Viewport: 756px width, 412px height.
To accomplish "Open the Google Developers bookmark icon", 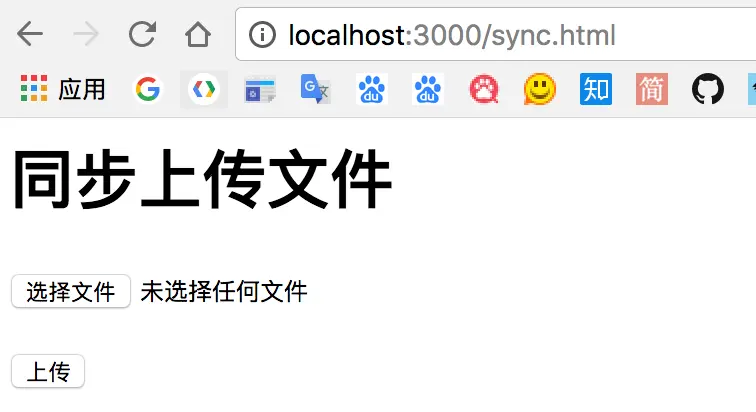I will click(203, 89).
